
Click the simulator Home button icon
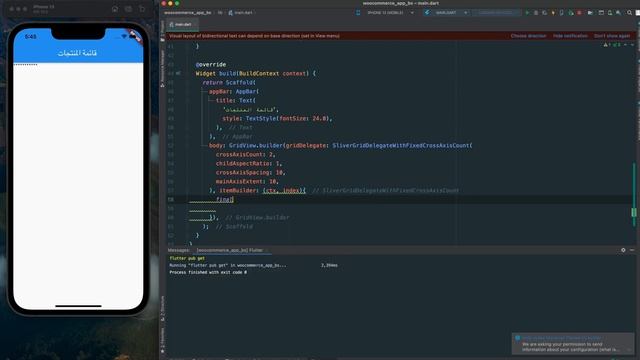(115, 9)
